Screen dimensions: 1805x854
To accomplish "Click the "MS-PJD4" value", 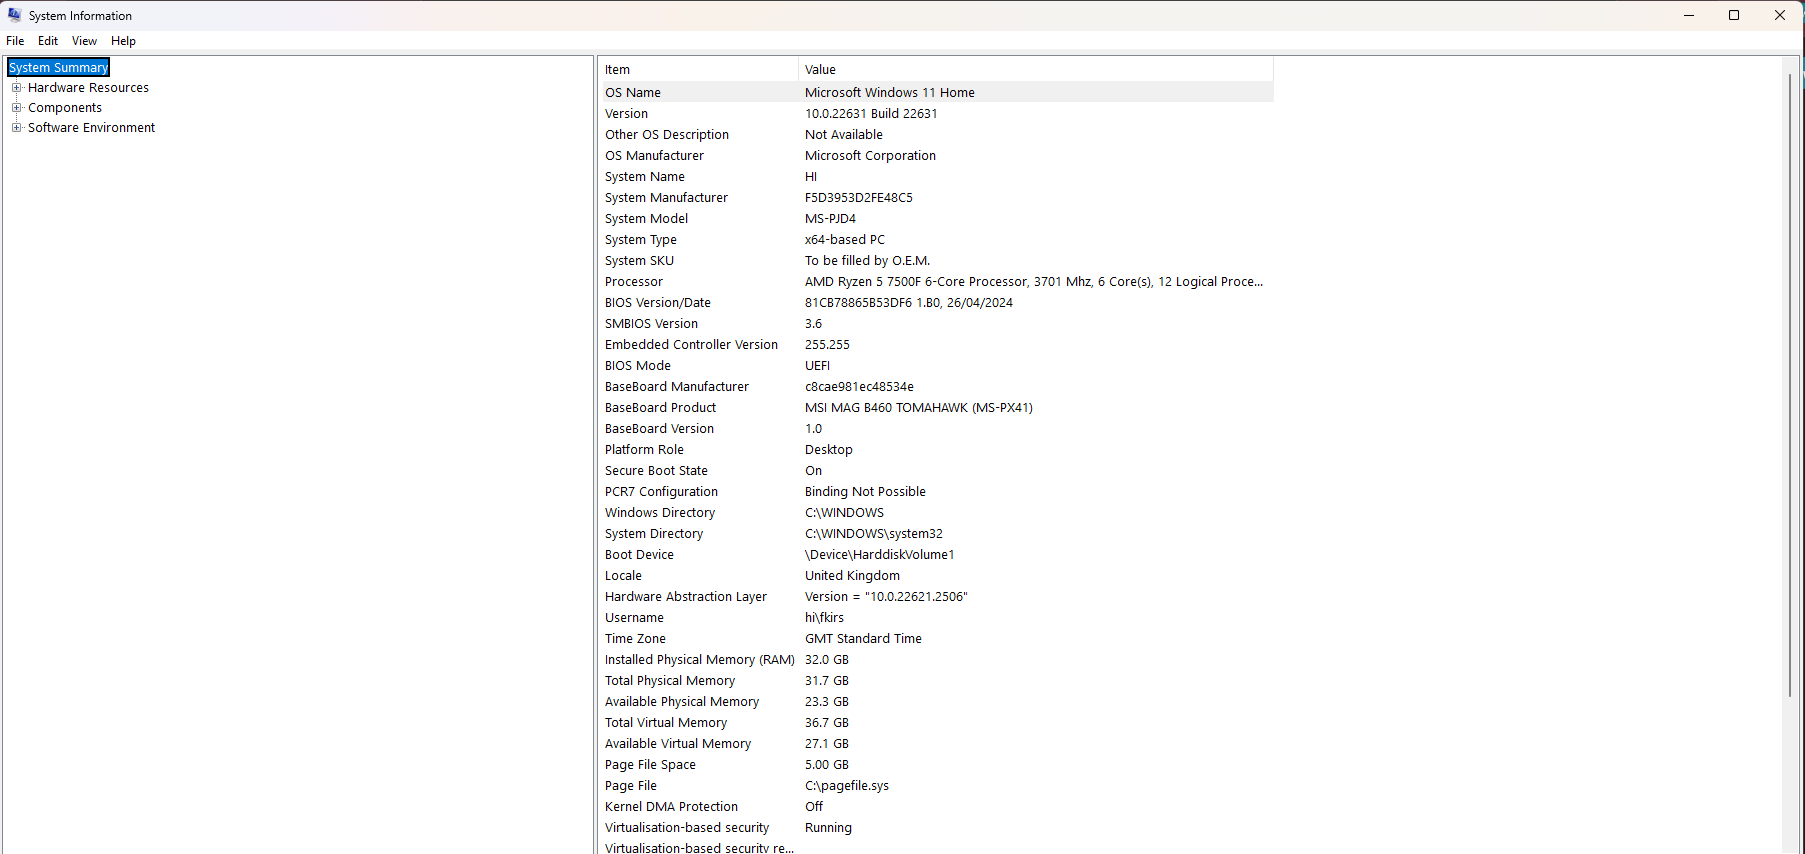I will coord(830,218).
